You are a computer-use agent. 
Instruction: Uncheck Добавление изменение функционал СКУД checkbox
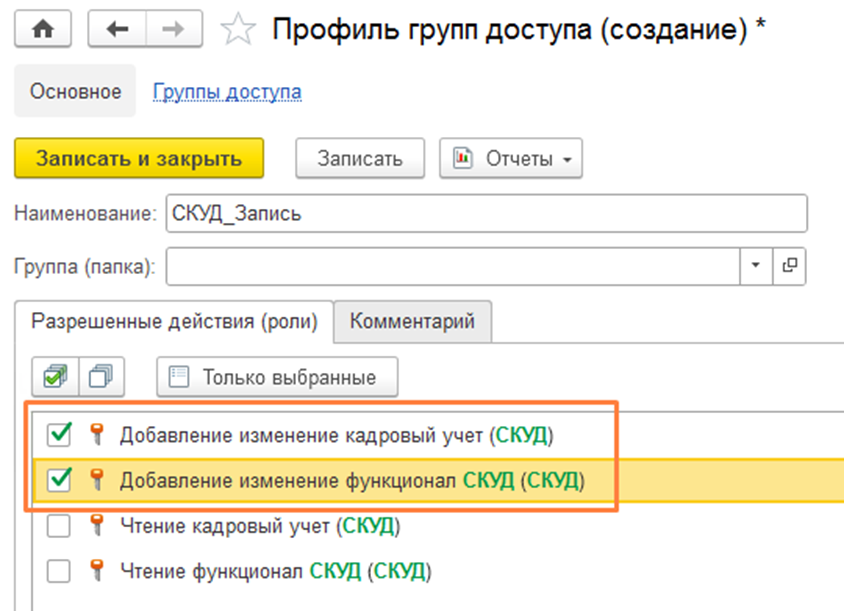[59, 480]
